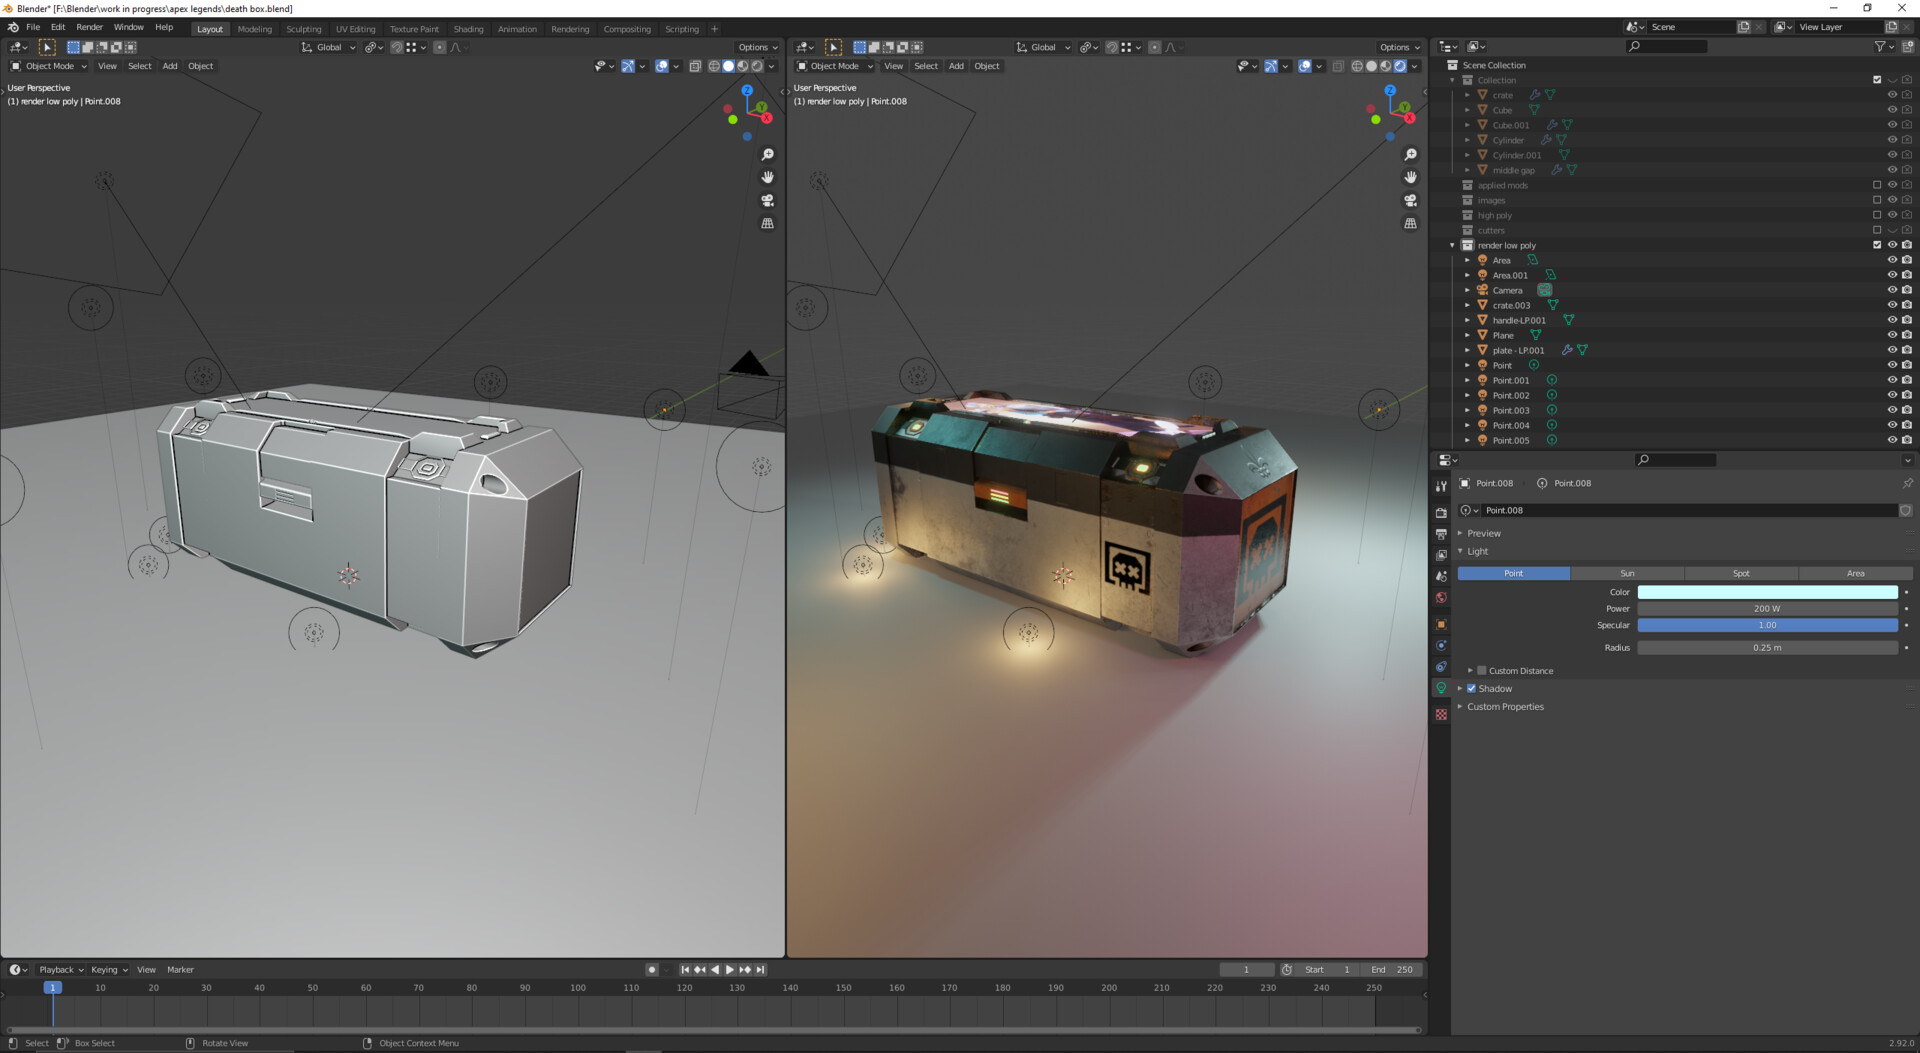Open the Tool properties tab
This screenshot has height=1053, width=1920.
click(x=1441, y=486)
